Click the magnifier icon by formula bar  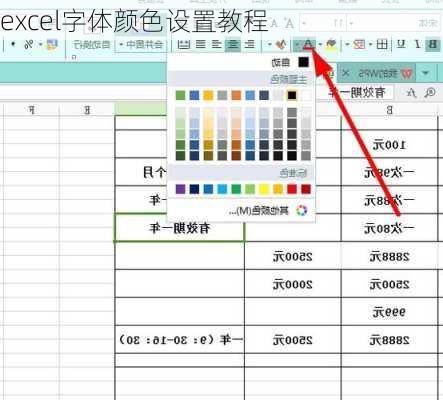[x=430, y=93]
